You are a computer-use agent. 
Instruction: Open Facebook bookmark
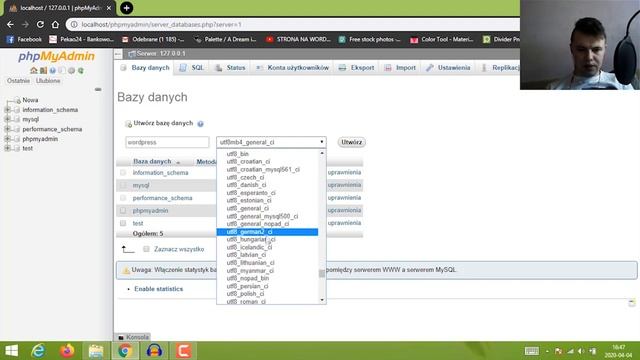click(x=24, y=40)
